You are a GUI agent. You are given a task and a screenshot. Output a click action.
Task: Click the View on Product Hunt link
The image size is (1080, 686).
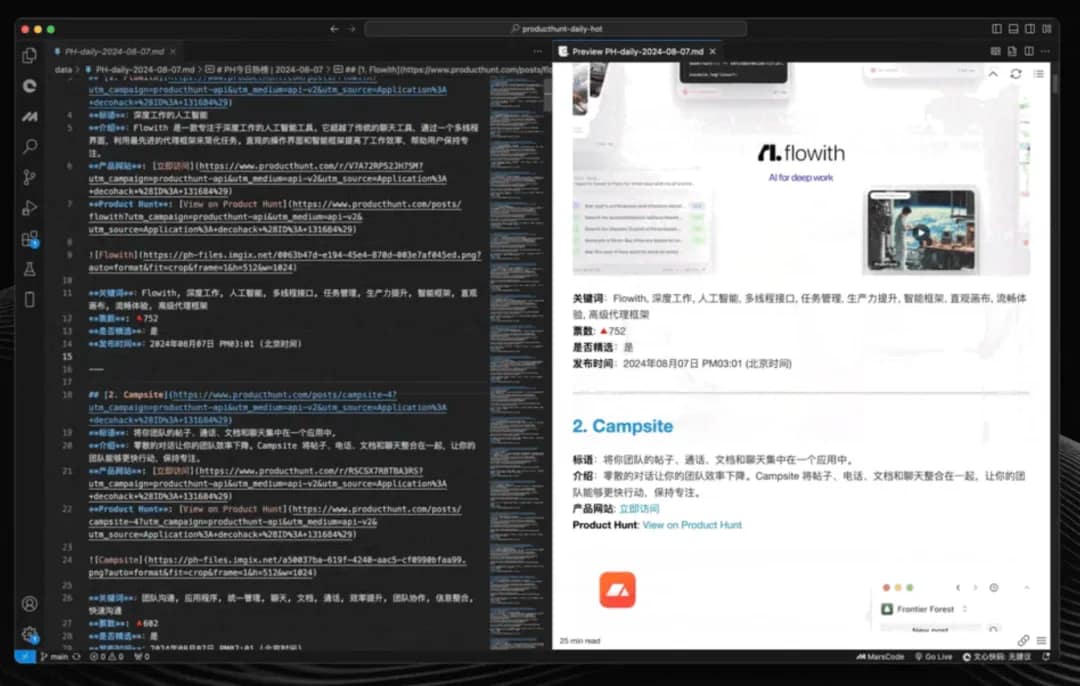tap(692, 525)
